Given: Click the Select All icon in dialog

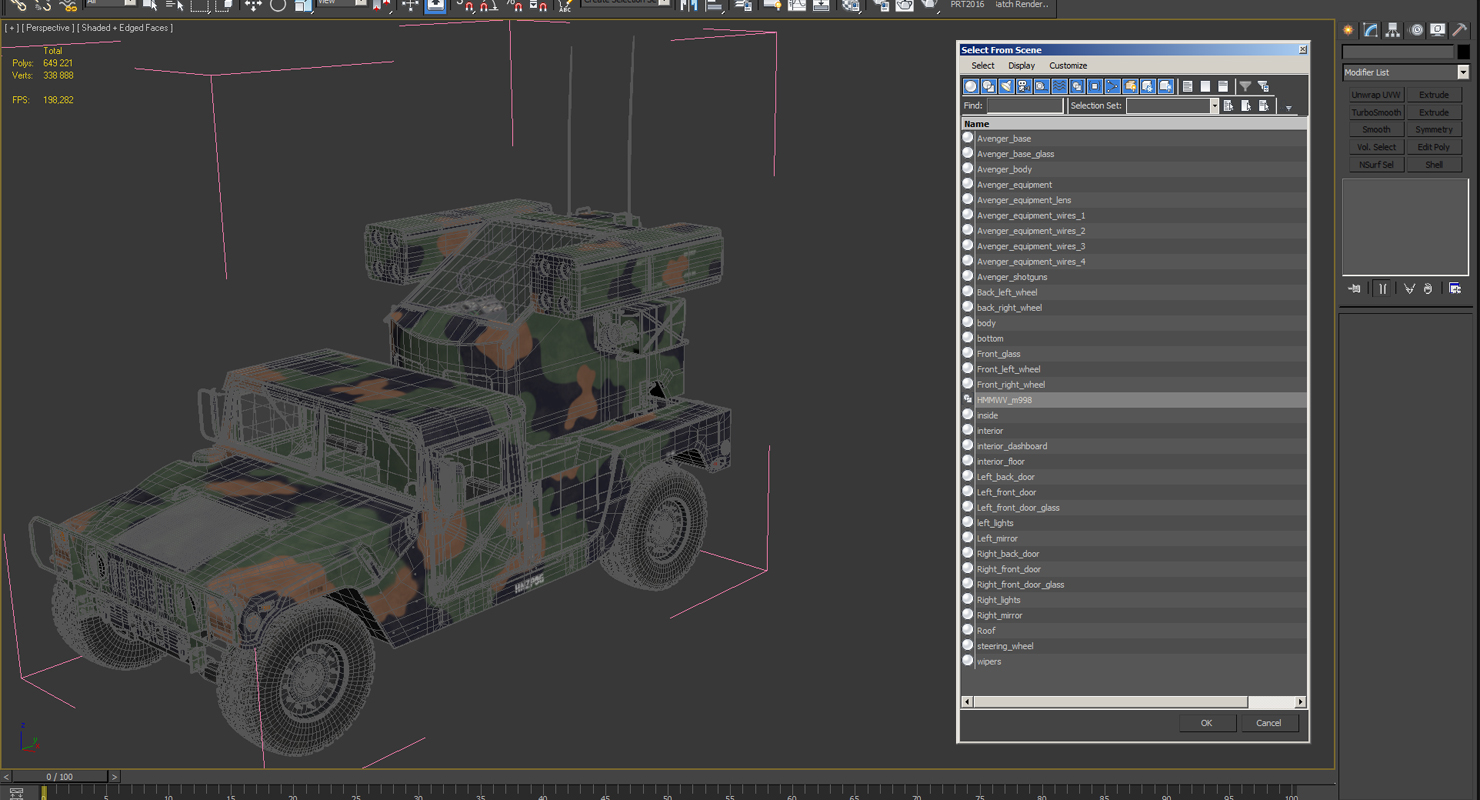Looking at the screenshot, I should (x=1187, y=87).
